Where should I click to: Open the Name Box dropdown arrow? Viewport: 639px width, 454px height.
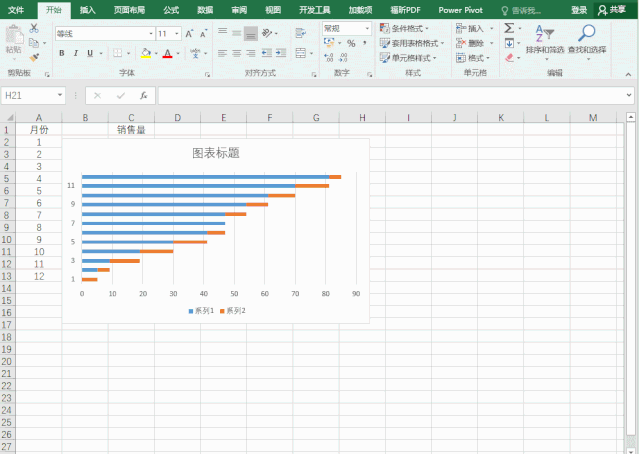click(x=60, y=95)
